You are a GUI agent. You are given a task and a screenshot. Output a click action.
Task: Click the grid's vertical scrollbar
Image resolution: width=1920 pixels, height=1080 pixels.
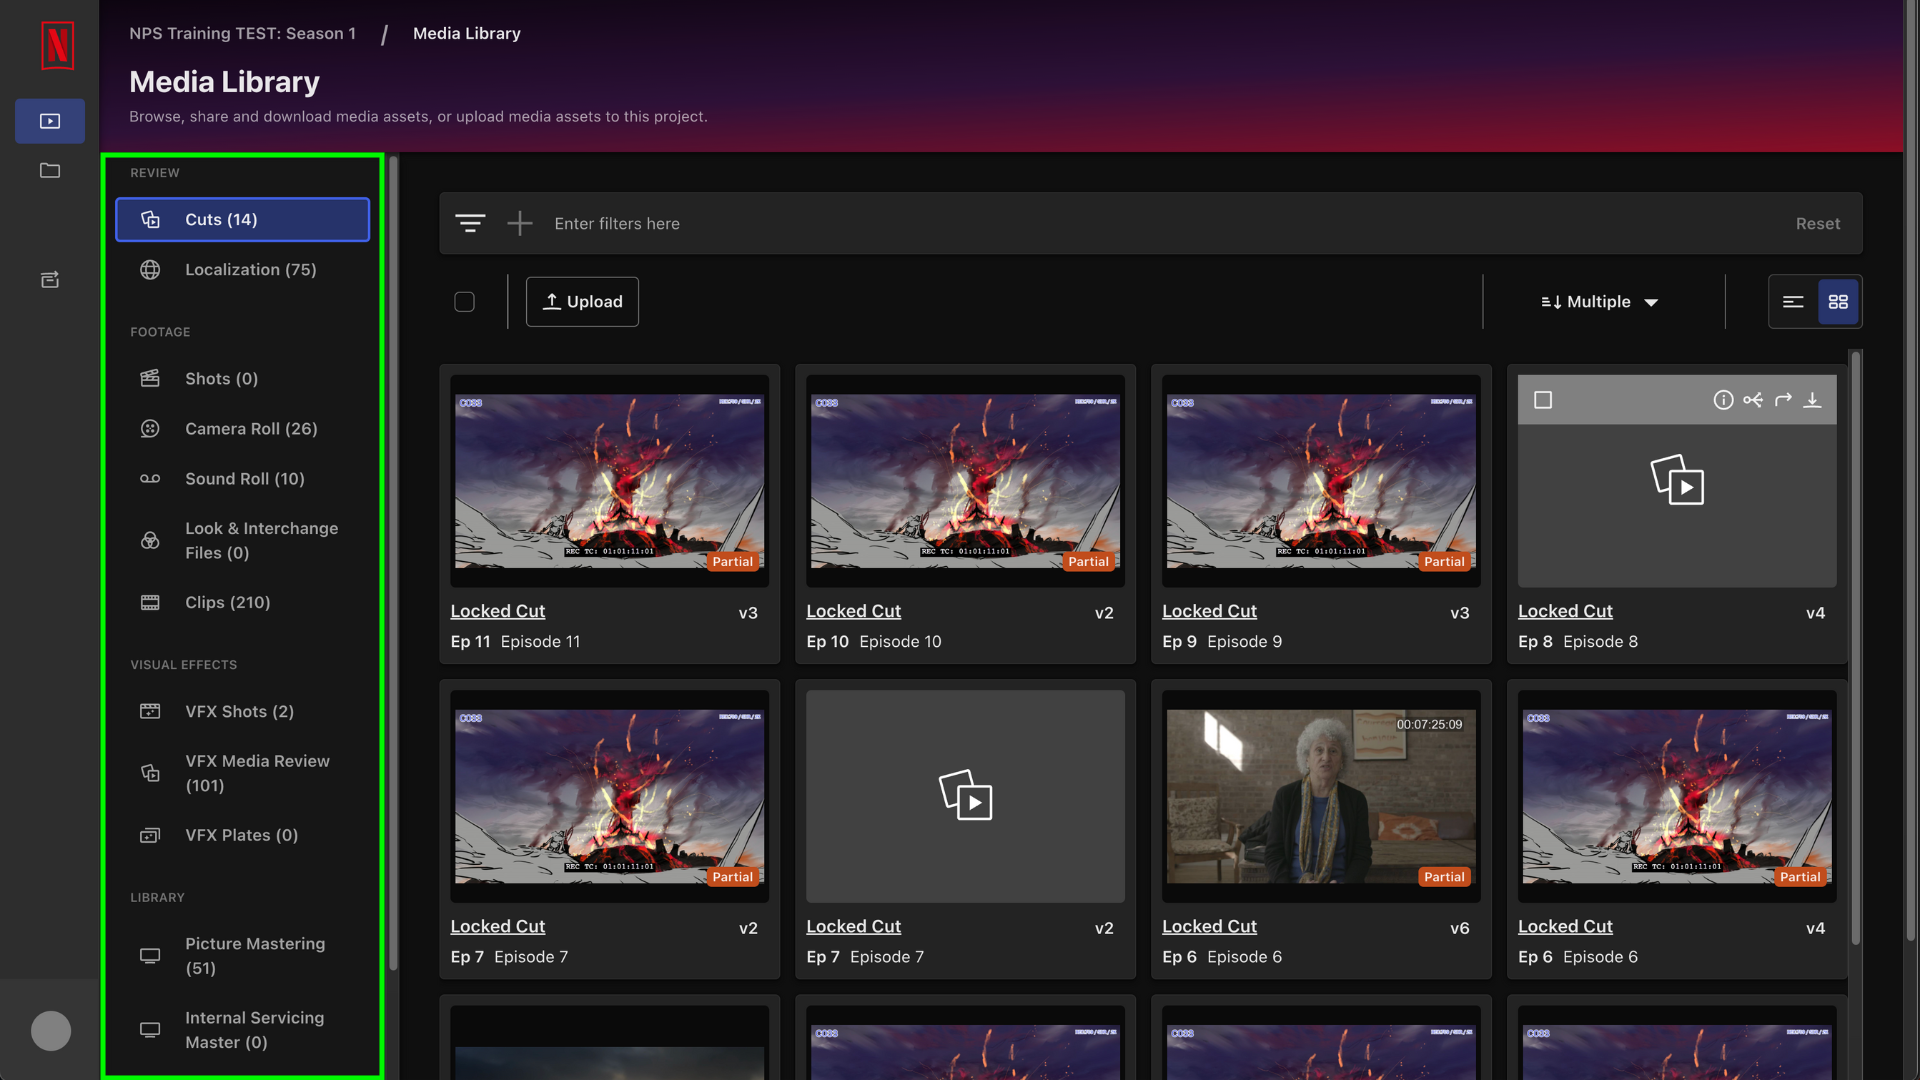1856,647
